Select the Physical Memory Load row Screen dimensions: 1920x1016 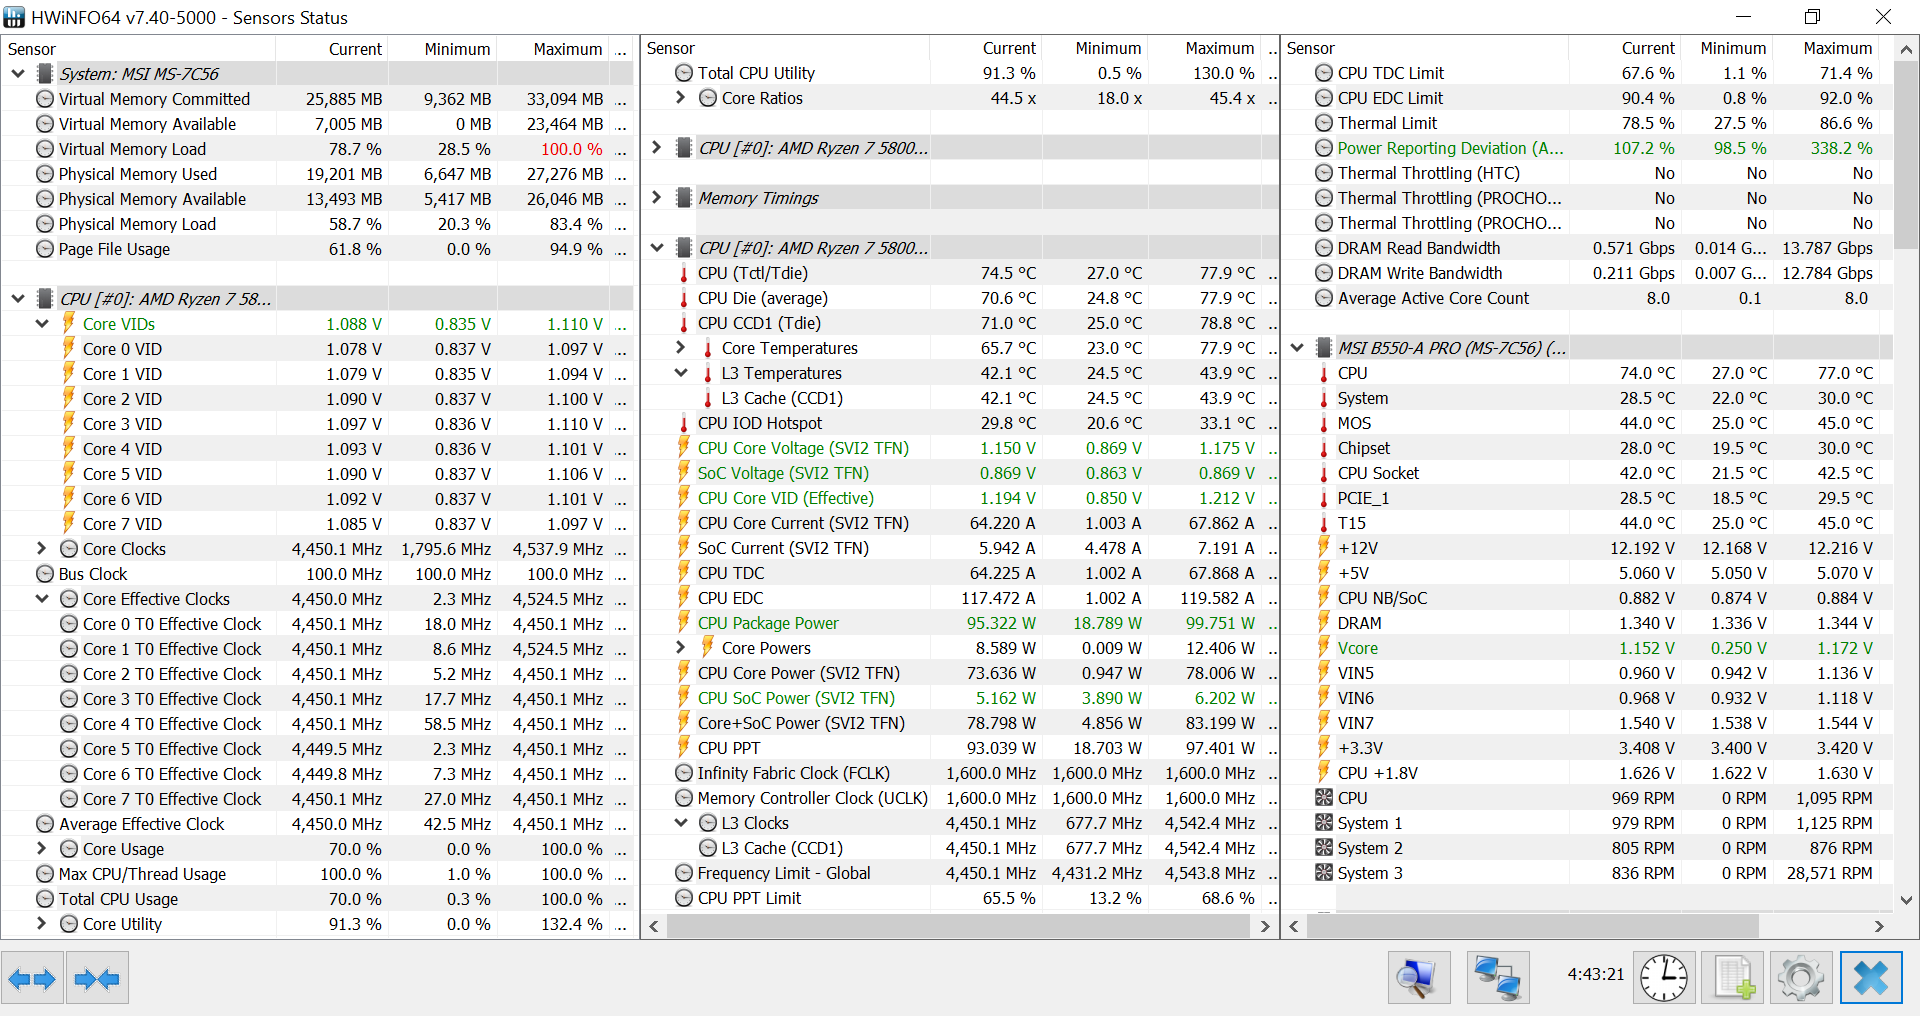click(x=318, y=224)
